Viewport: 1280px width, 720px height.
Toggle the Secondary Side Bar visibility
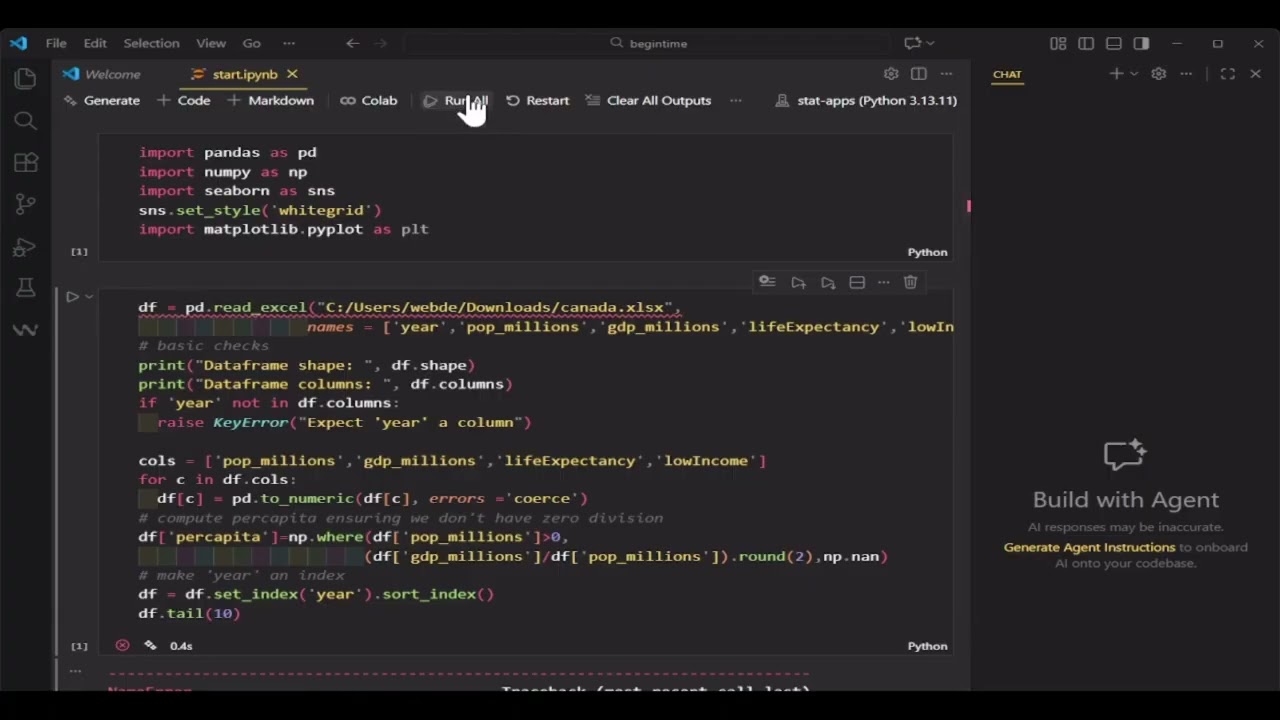coord(1141,43)
